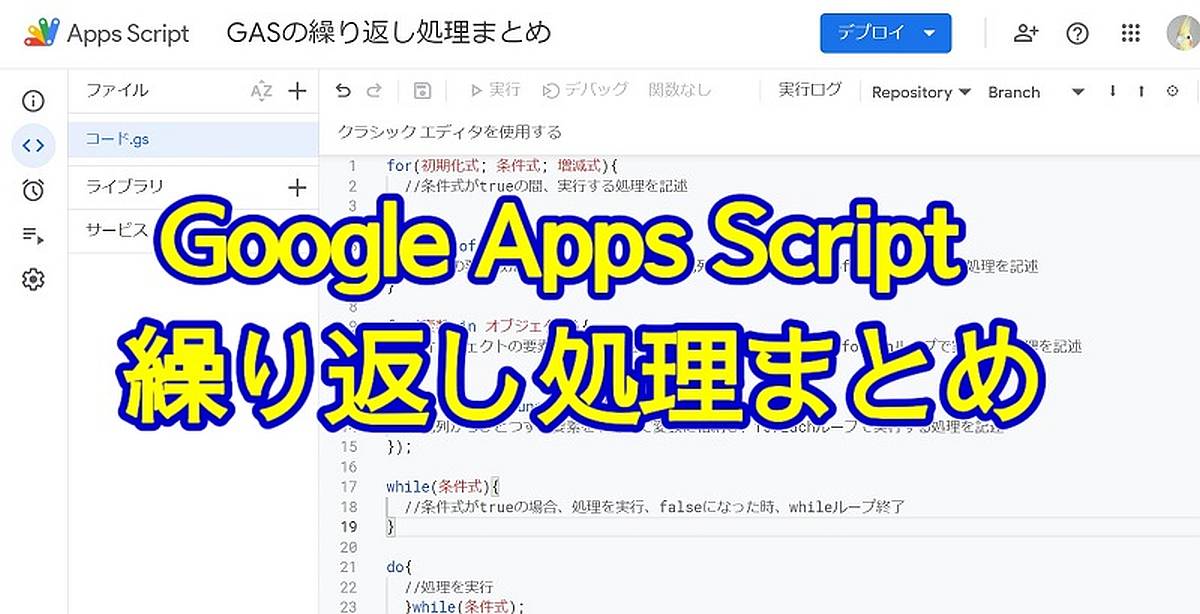Undo the last edit
The width and height of the screenshot is (1200, 614).
pos(345,90)
